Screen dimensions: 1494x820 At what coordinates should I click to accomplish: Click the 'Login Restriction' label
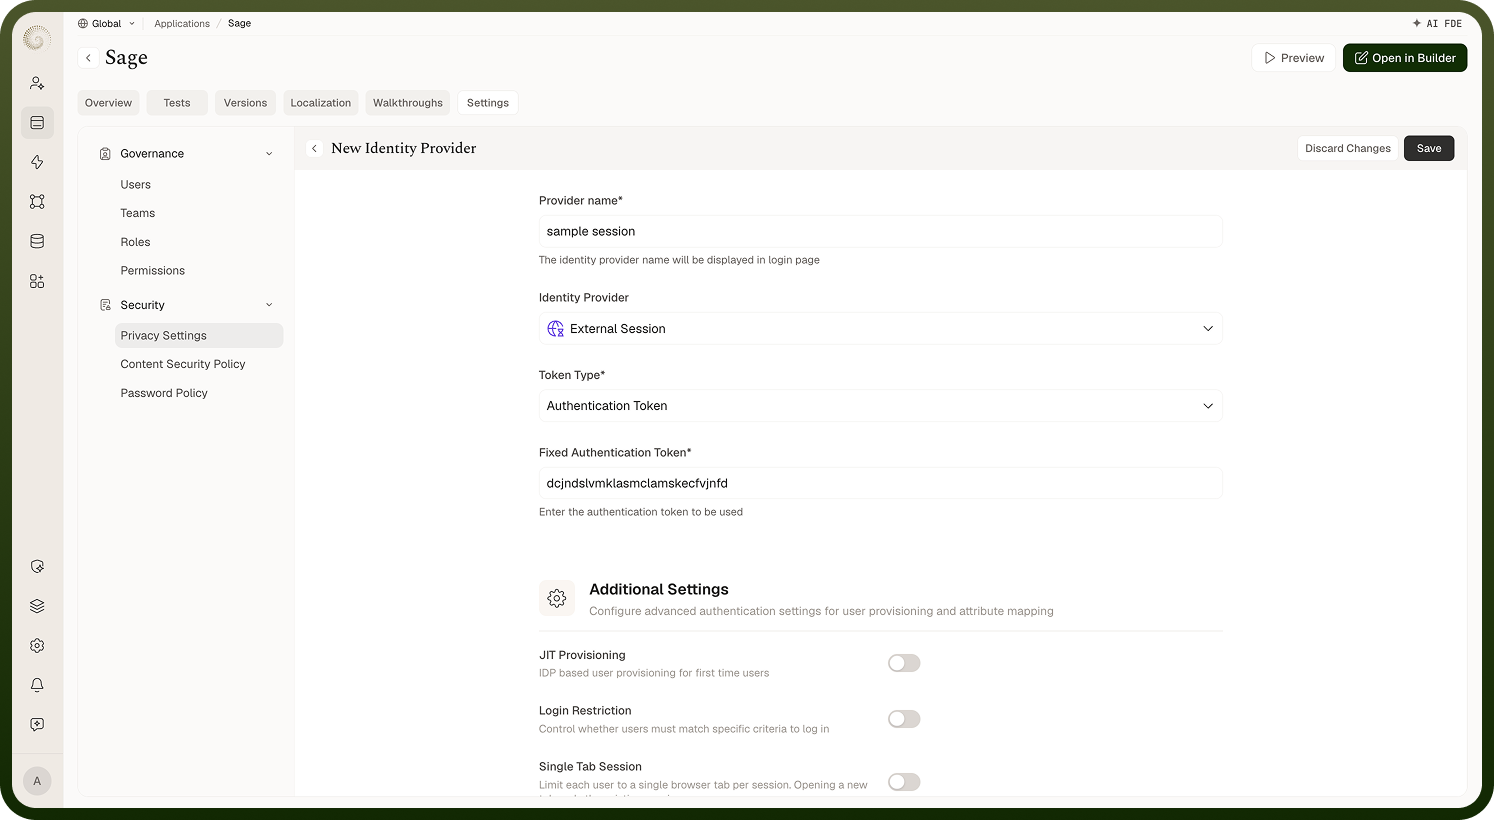[585, 711]
